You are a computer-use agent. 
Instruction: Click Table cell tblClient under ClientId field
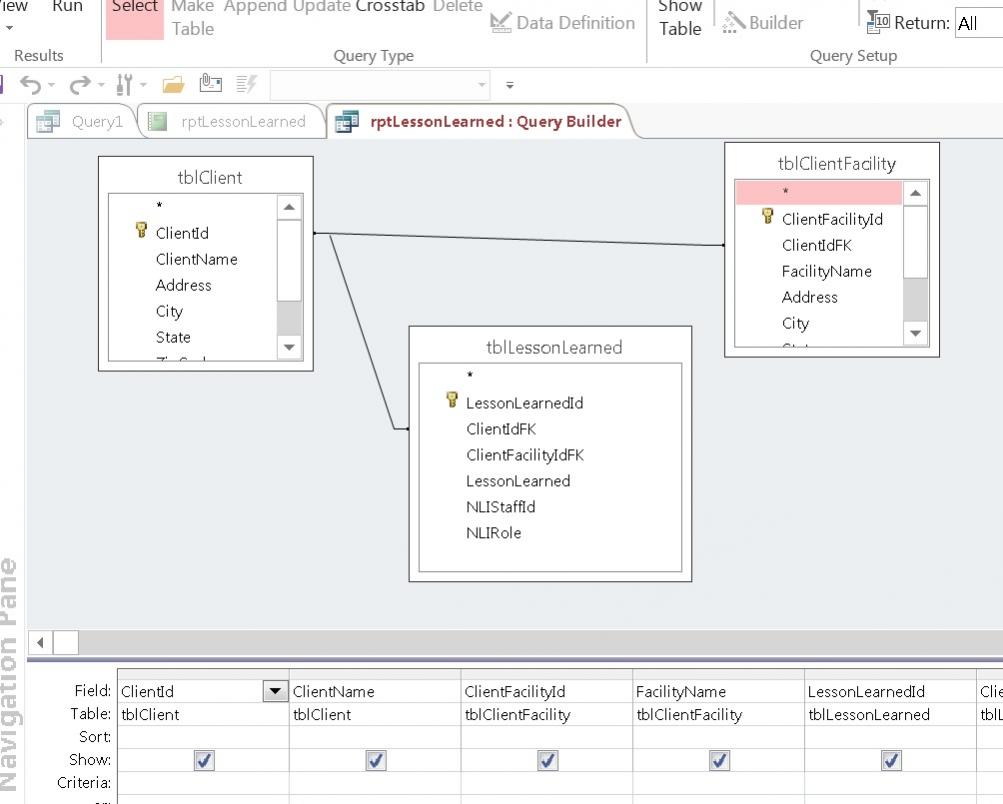(203, 714)
